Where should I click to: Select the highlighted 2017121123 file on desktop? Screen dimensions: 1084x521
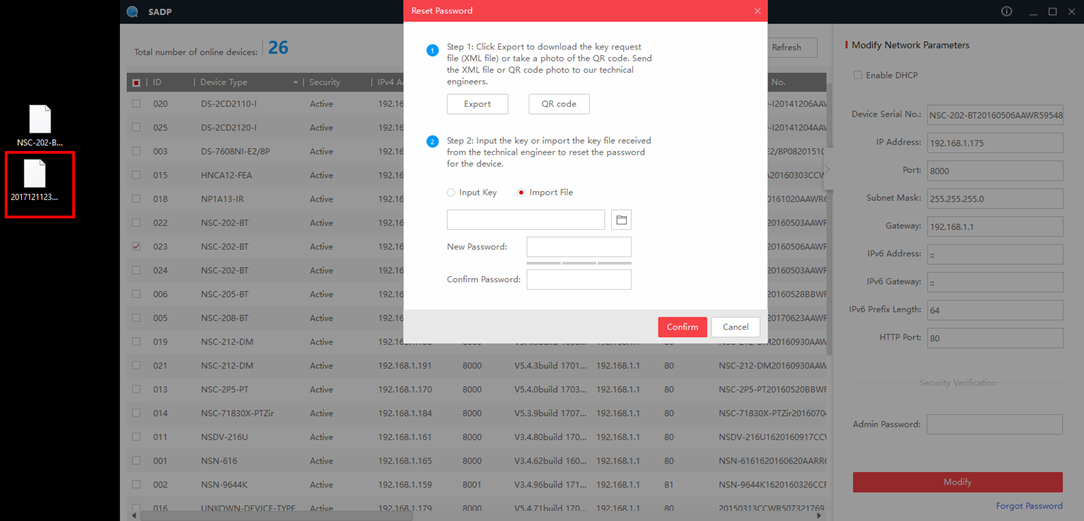pos(35,180)
